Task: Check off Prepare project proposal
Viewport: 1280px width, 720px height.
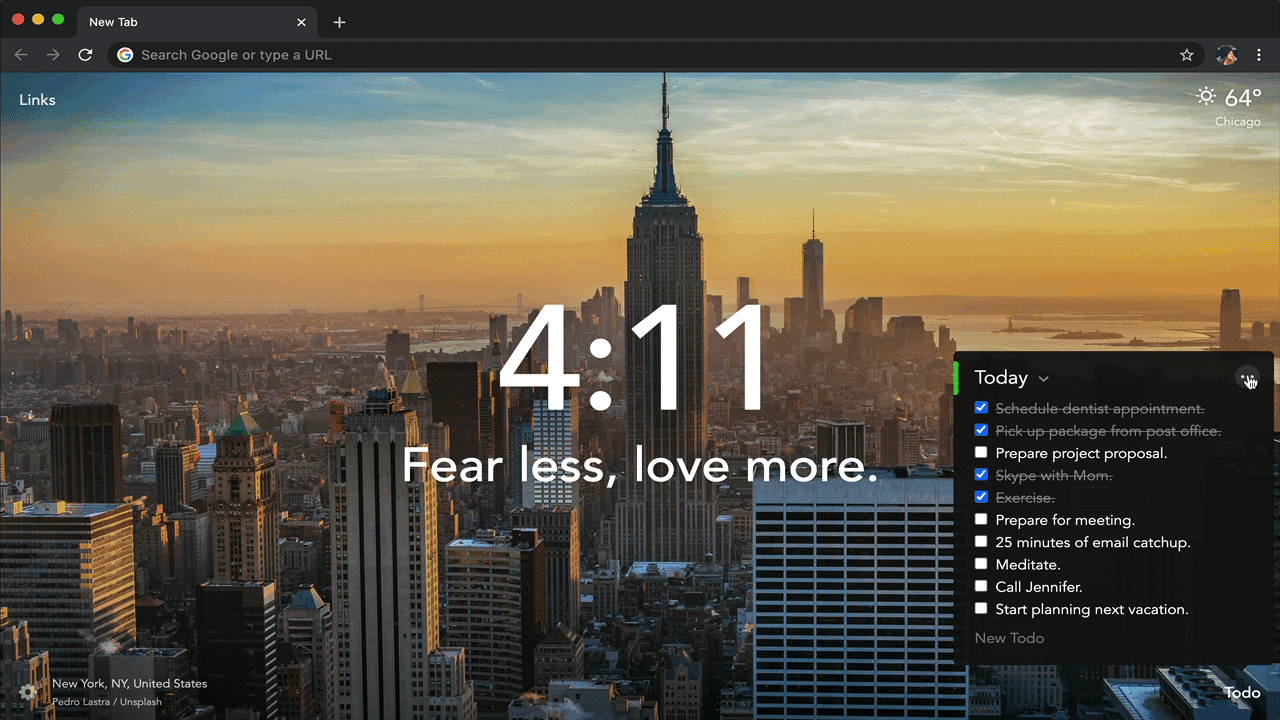Action: coord(981,453)
